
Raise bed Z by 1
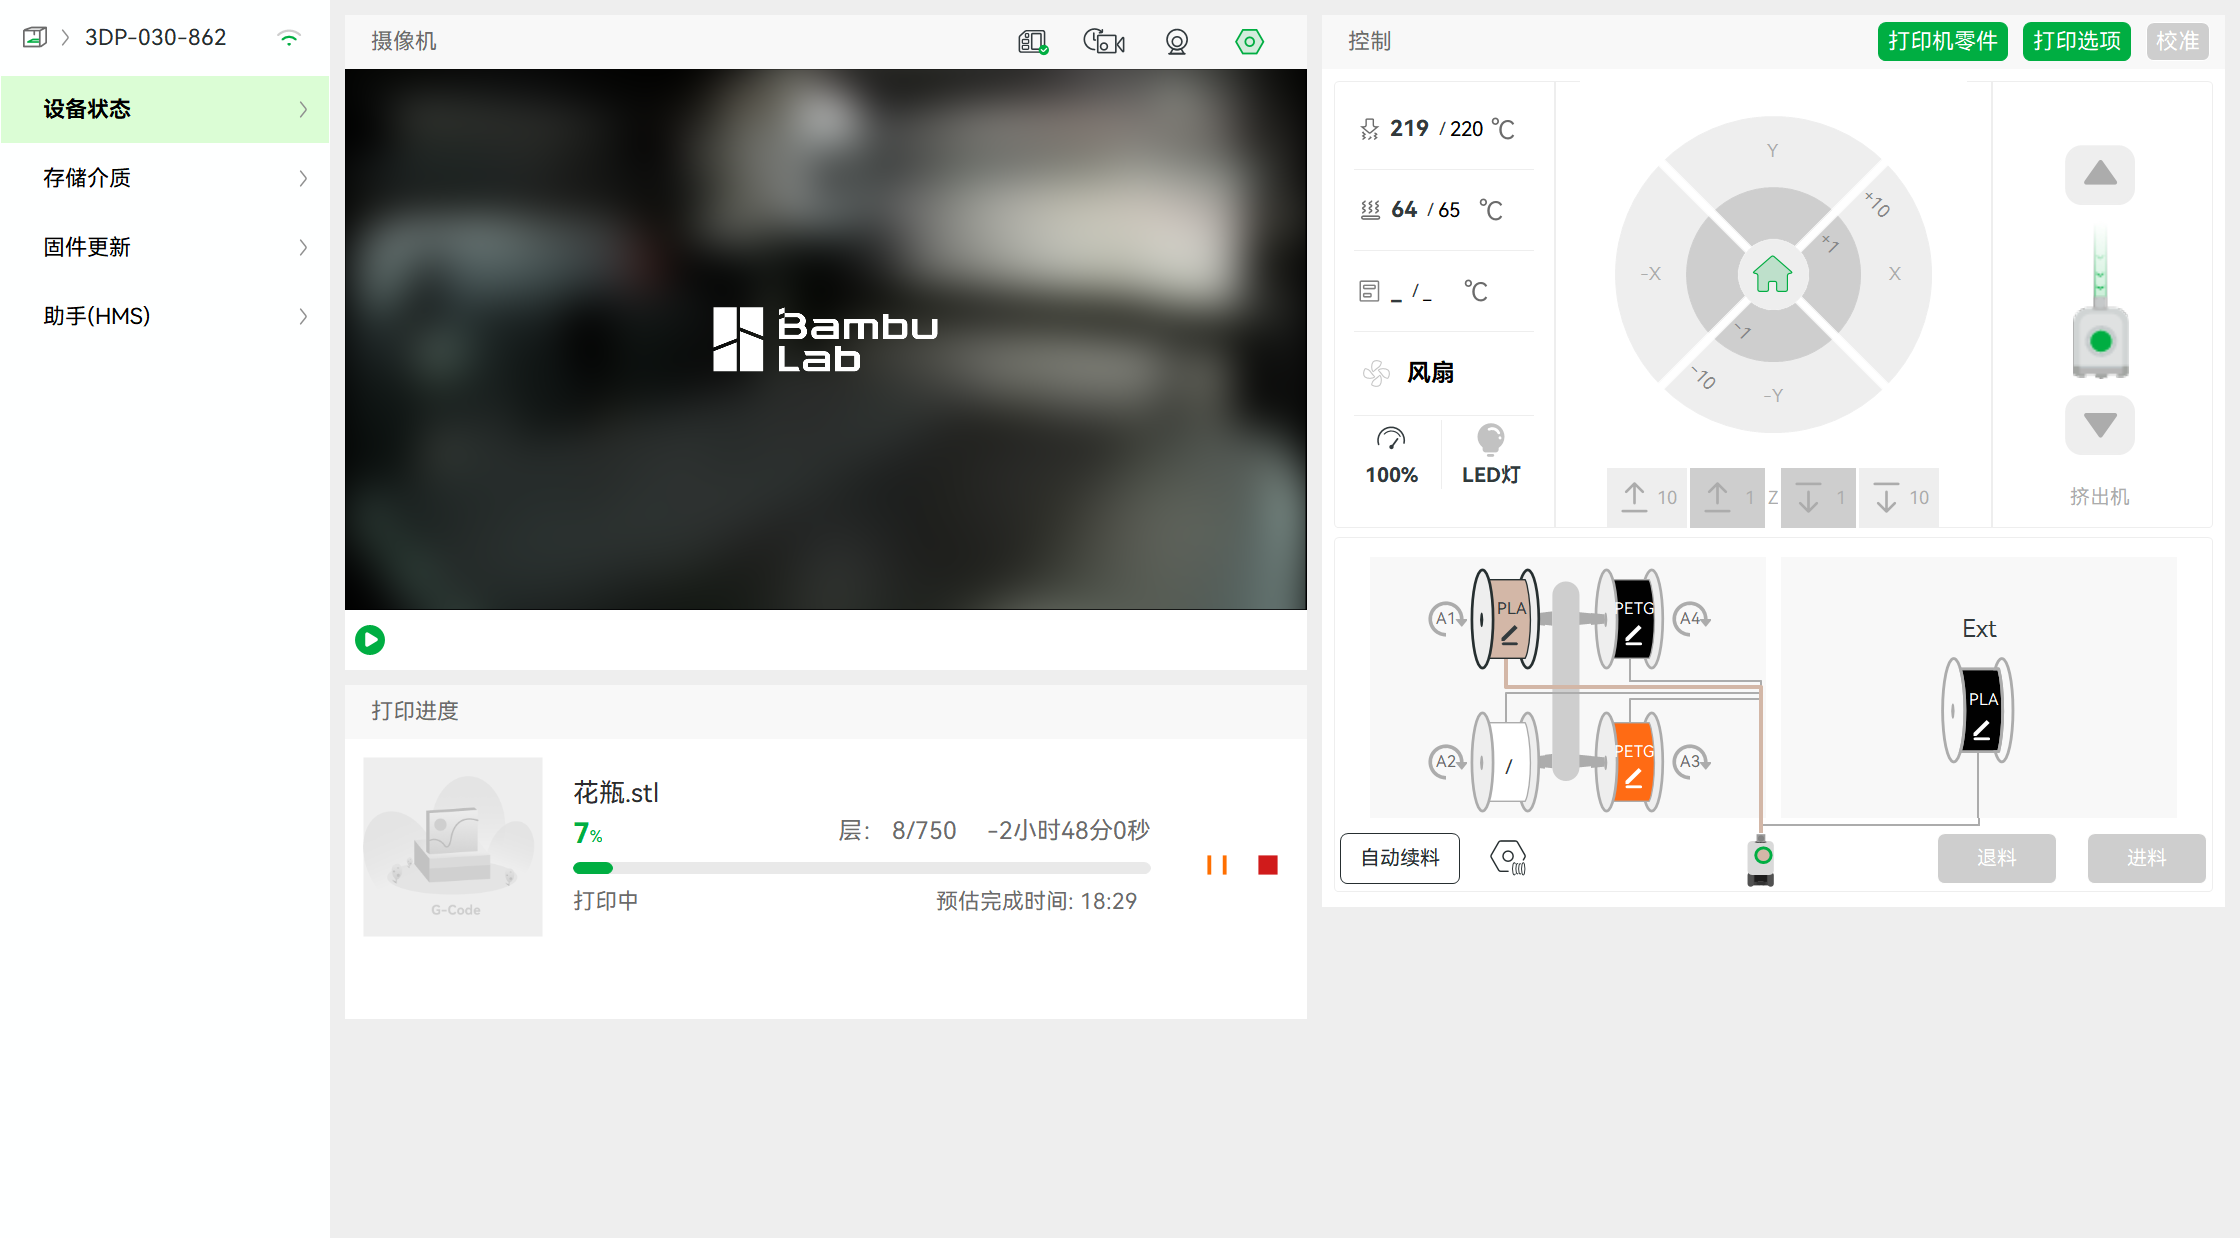1727,497
